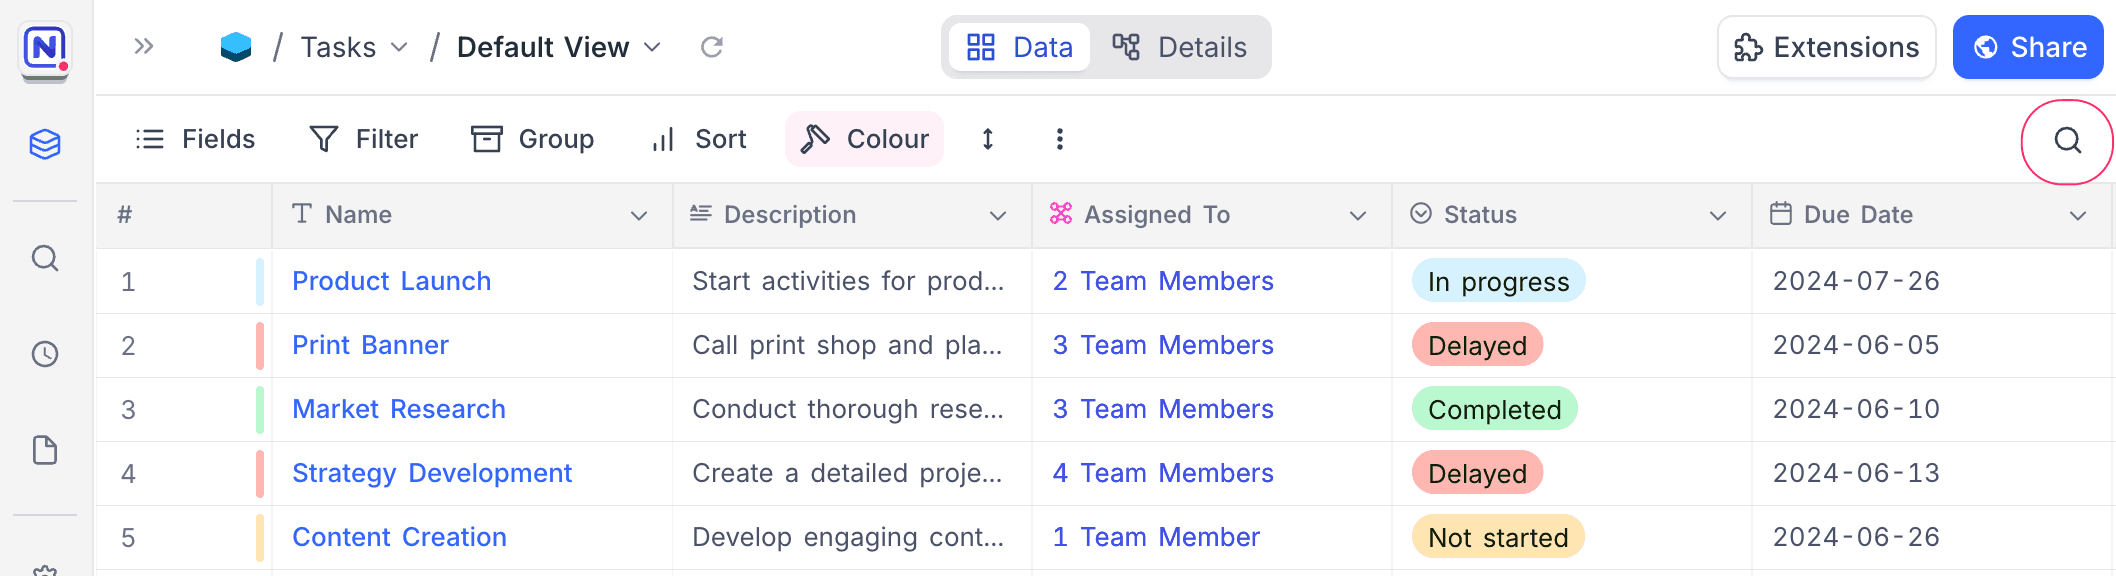
Task: Switch to the Details tab
Action: click(1180, 47)
